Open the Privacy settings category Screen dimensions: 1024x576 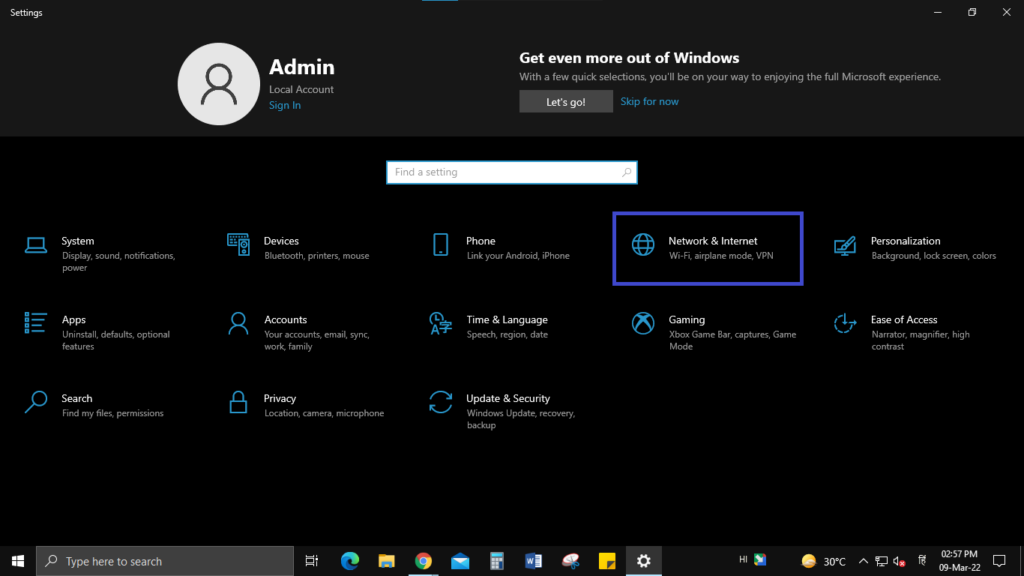click(x=304, y=405)
